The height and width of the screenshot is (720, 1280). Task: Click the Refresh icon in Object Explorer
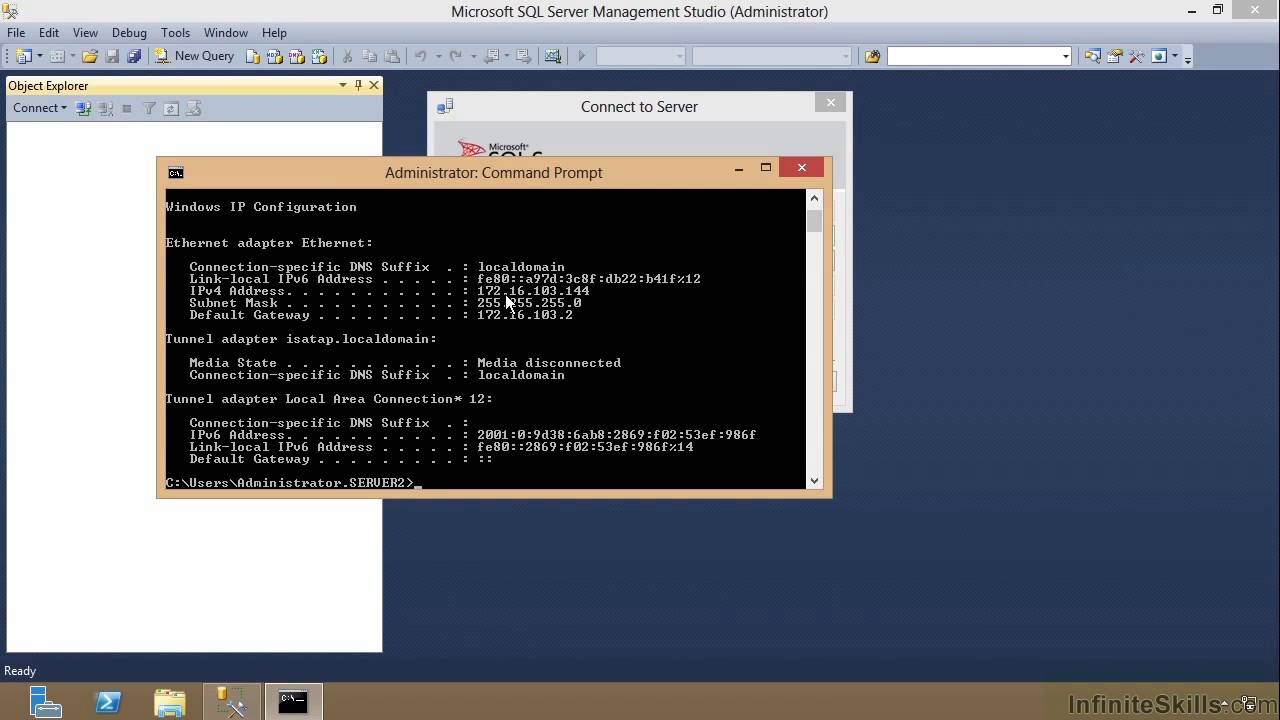pyautogui.click(x=171, y=108)
